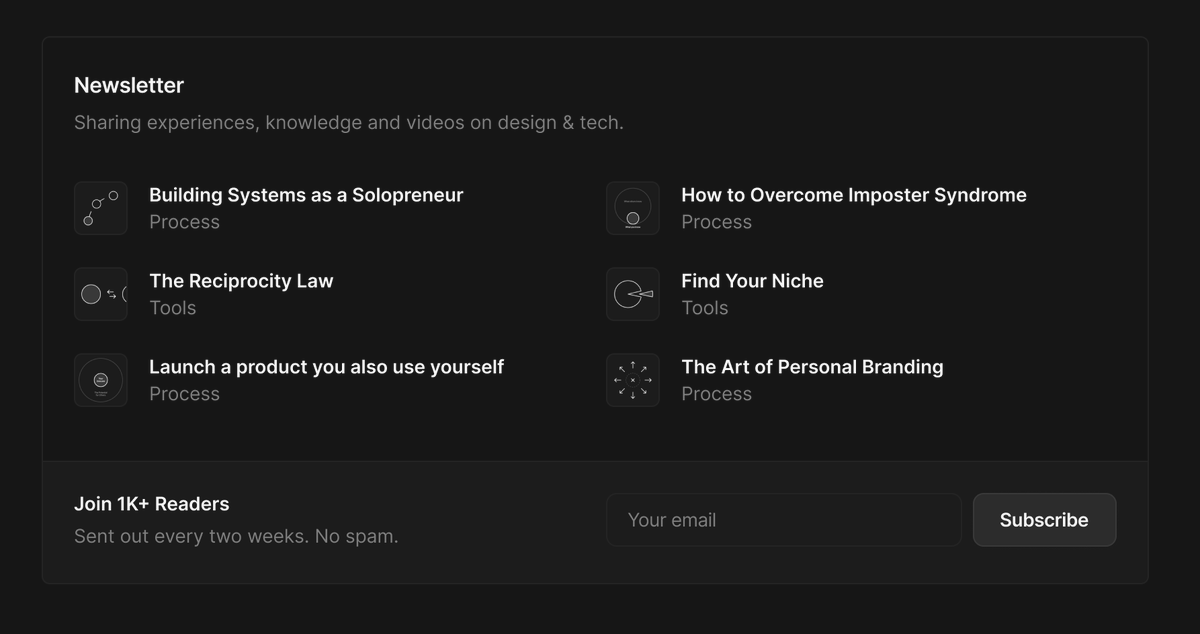The height and width of the screenshot is (634, 1200).
Task: Click the 'Sharing experiences, knowledge and videos' subtitle
Action: coord(349,123)
